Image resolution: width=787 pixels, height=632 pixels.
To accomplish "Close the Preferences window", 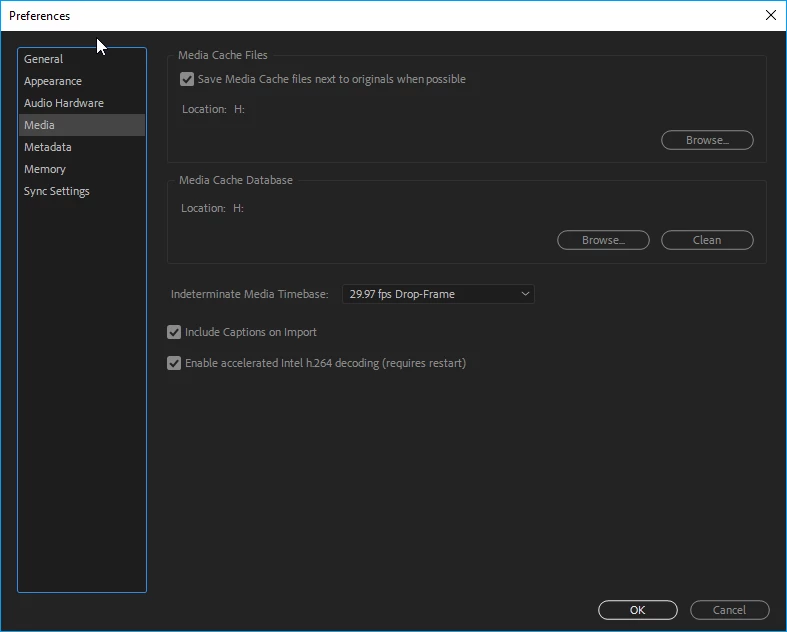I will (771, 15).
